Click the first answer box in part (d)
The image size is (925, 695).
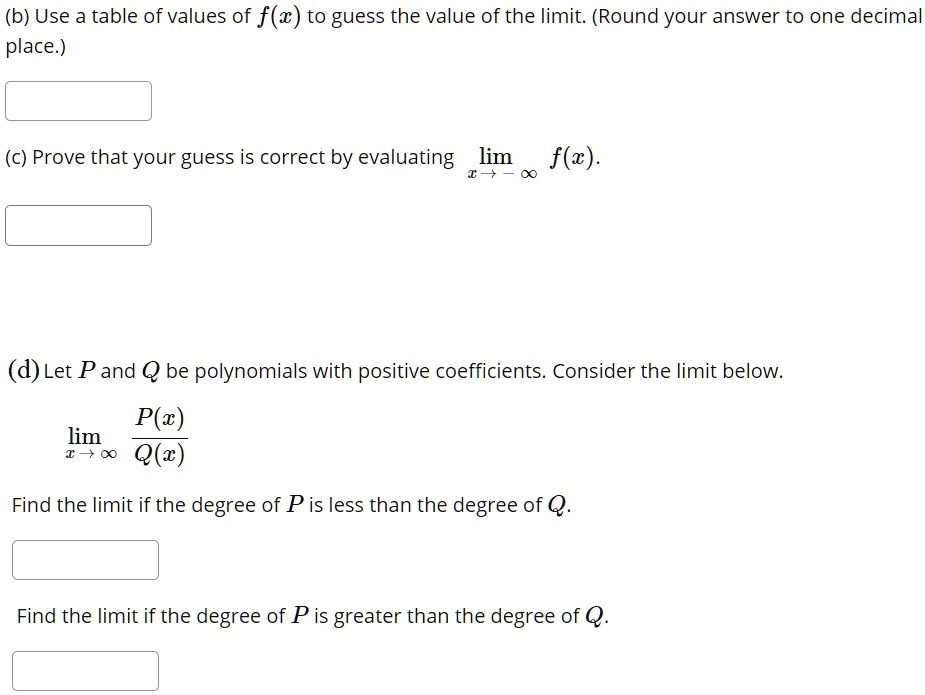[84, 559]
